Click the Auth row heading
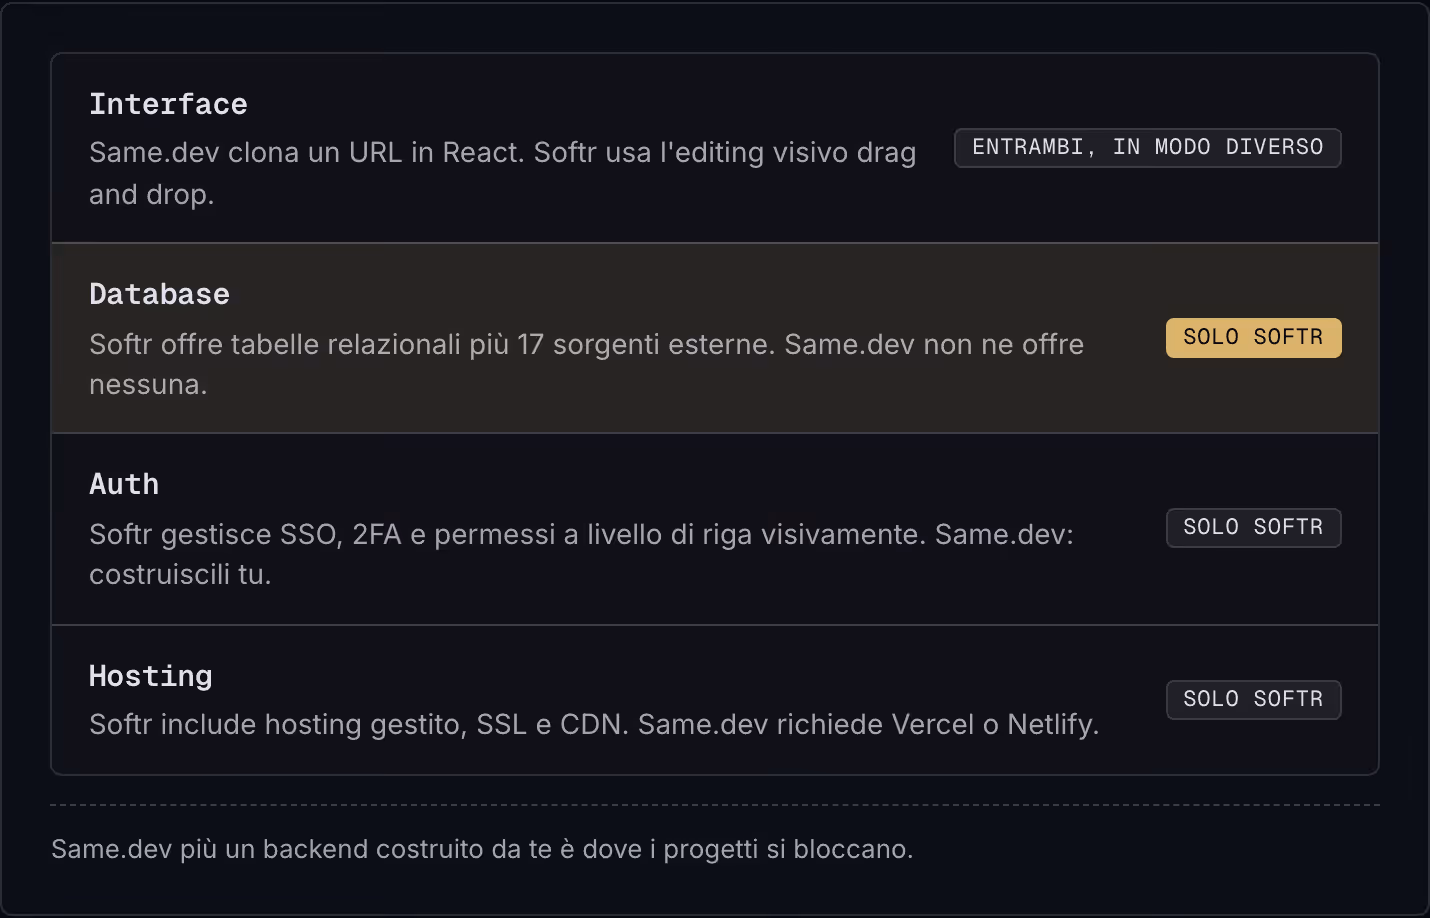Viewport: 1430px width, 918px height. [x=124, y=484]
